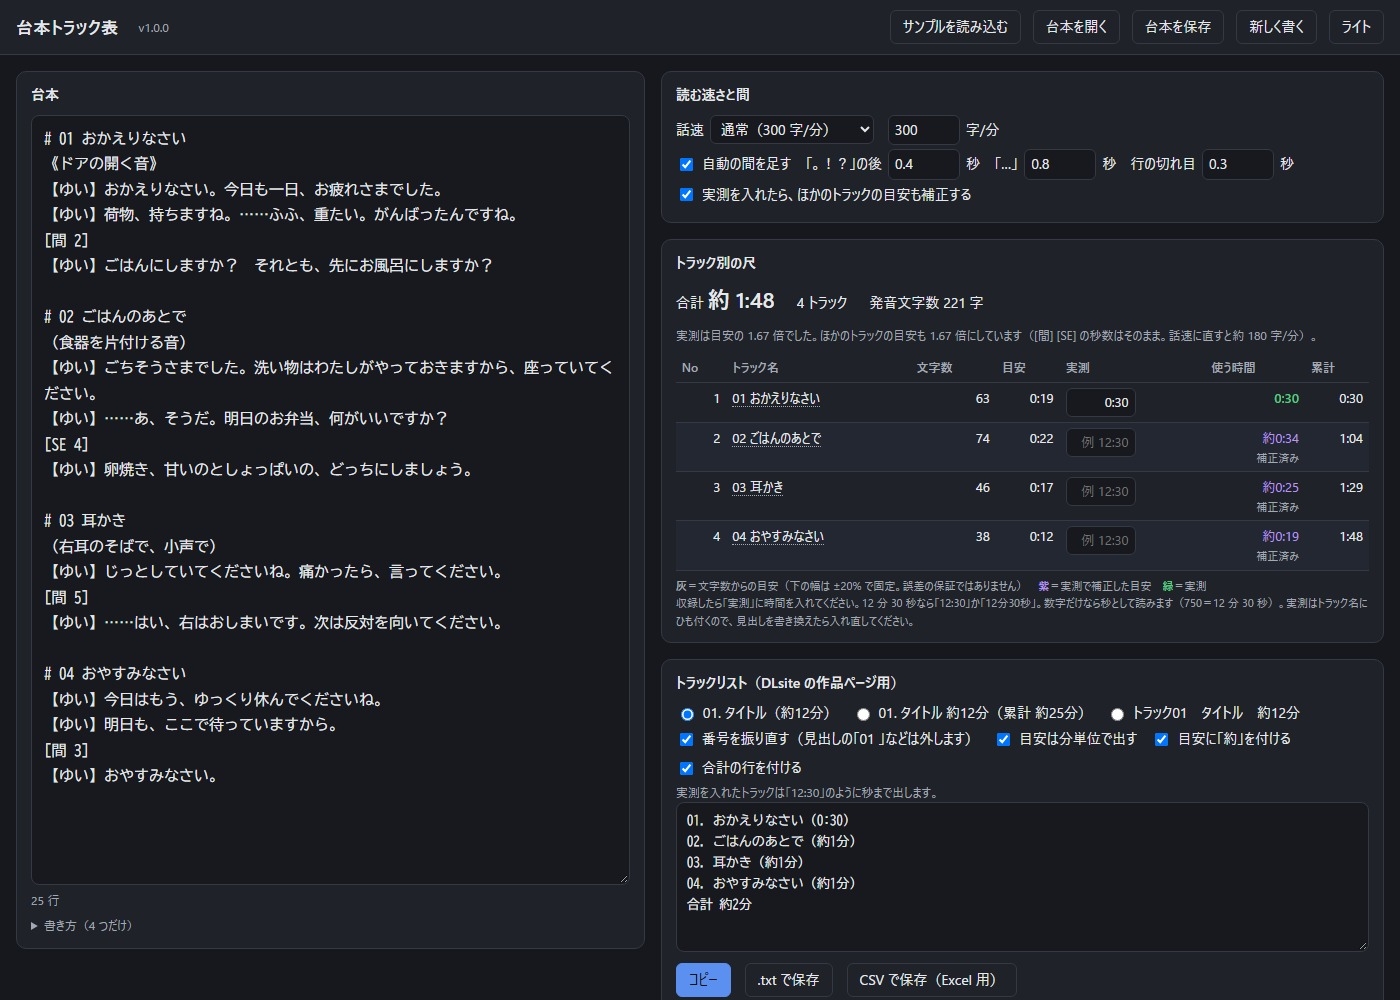Toggle the 目安は分単位で出す checkbox
The height and width of the screenshot is (1000, 1400).
1003,740
